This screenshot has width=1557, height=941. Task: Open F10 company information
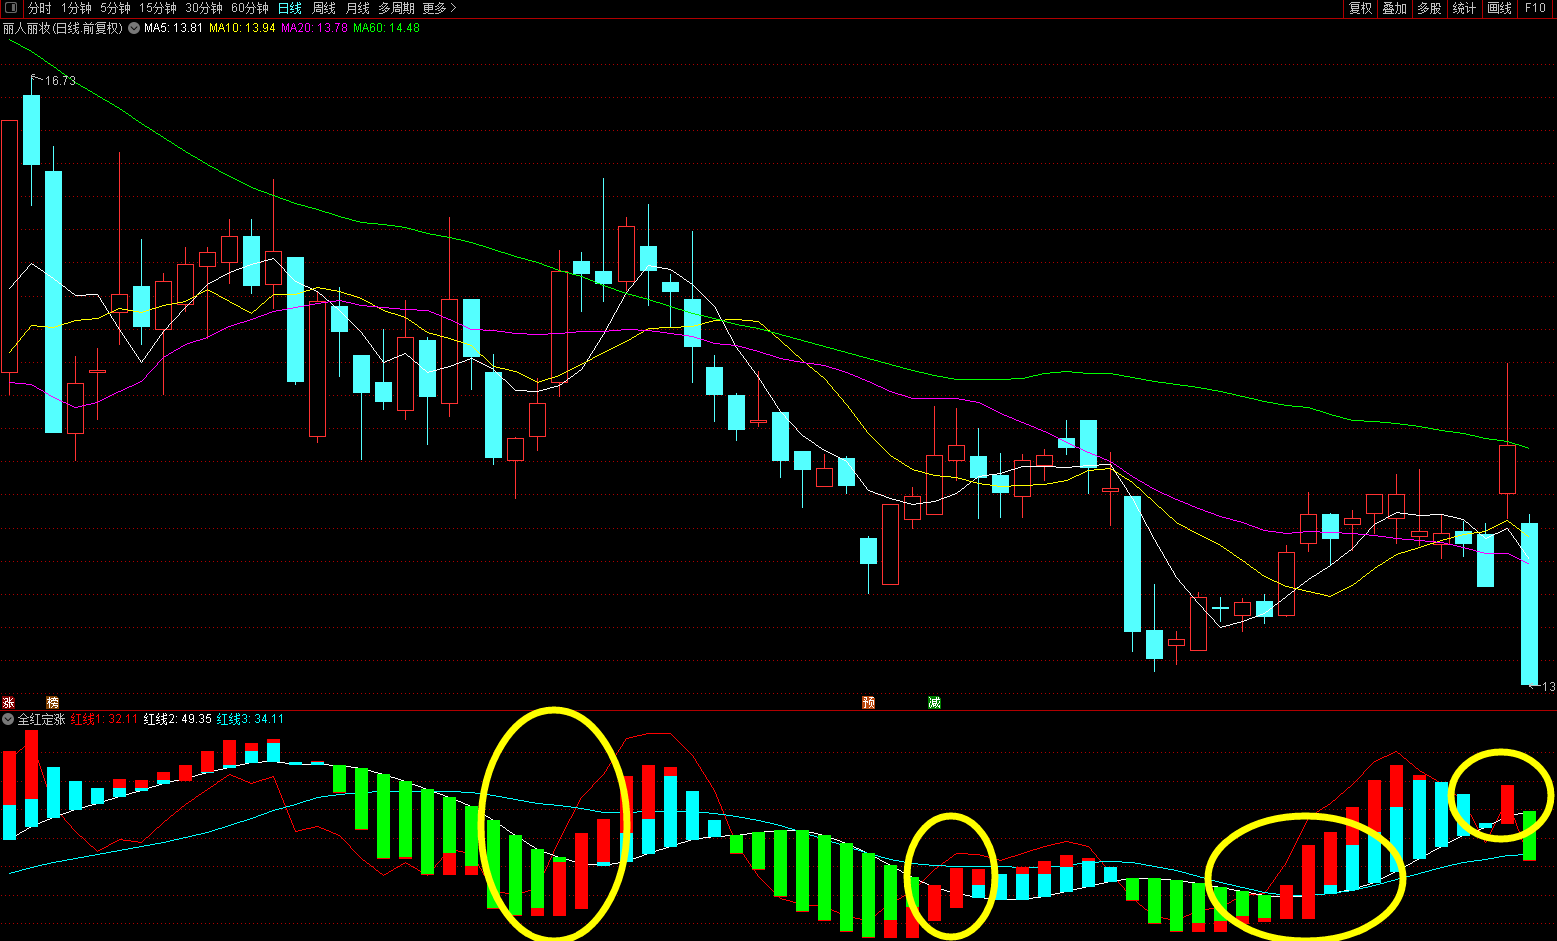pyautogui.click(x=1535, y=8)
